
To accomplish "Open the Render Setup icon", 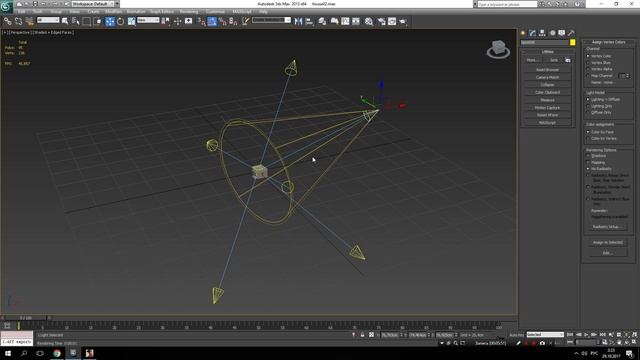I will (x=381, y=21).
